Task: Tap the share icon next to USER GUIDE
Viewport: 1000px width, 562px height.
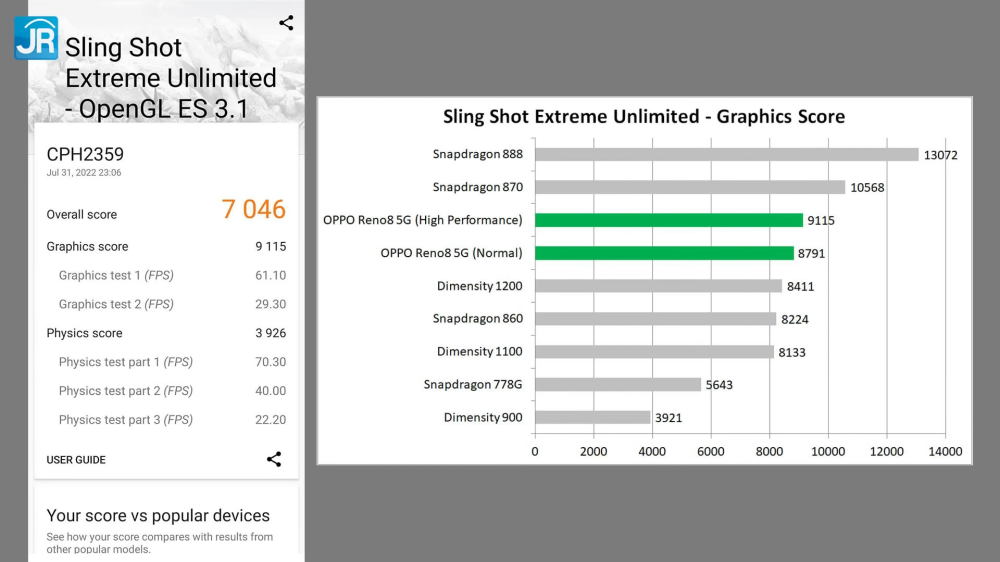Action: [x=274, y=459]
